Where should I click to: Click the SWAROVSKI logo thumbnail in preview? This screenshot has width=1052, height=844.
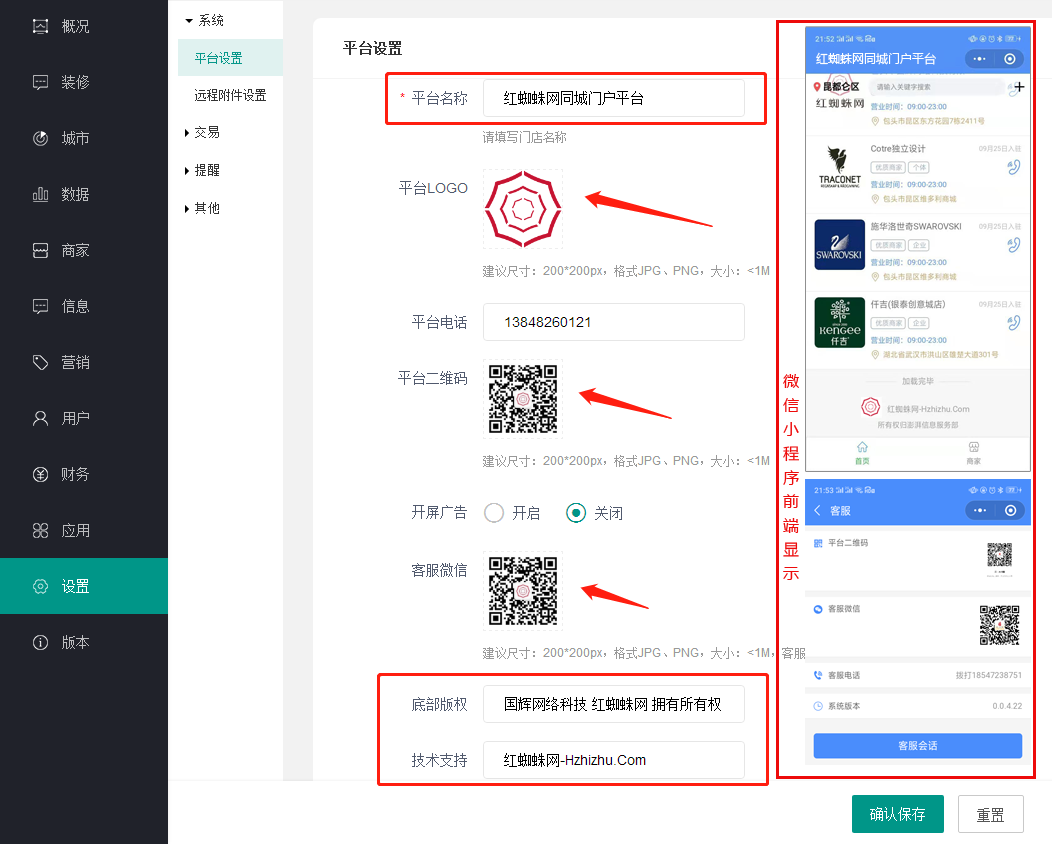(x=839, y=245)
